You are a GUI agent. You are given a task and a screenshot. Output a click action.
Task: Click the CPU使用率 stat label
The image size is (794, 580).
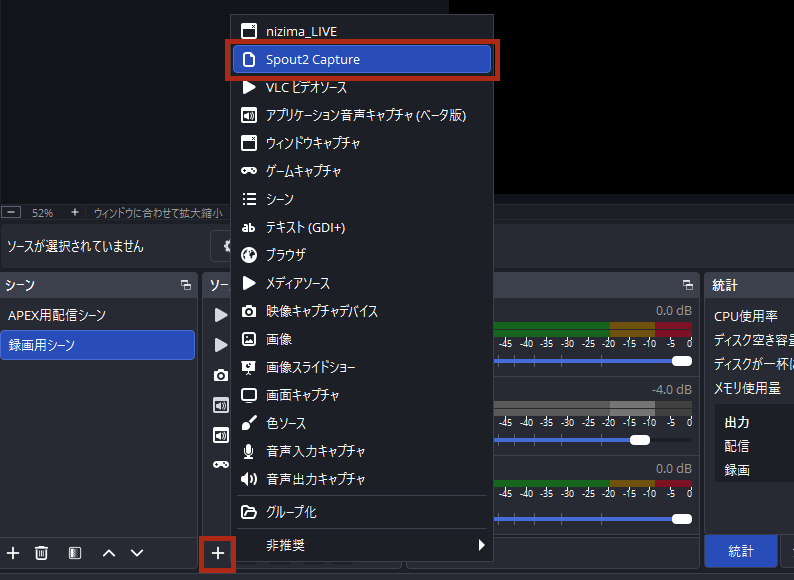click(x=745, y=317)
